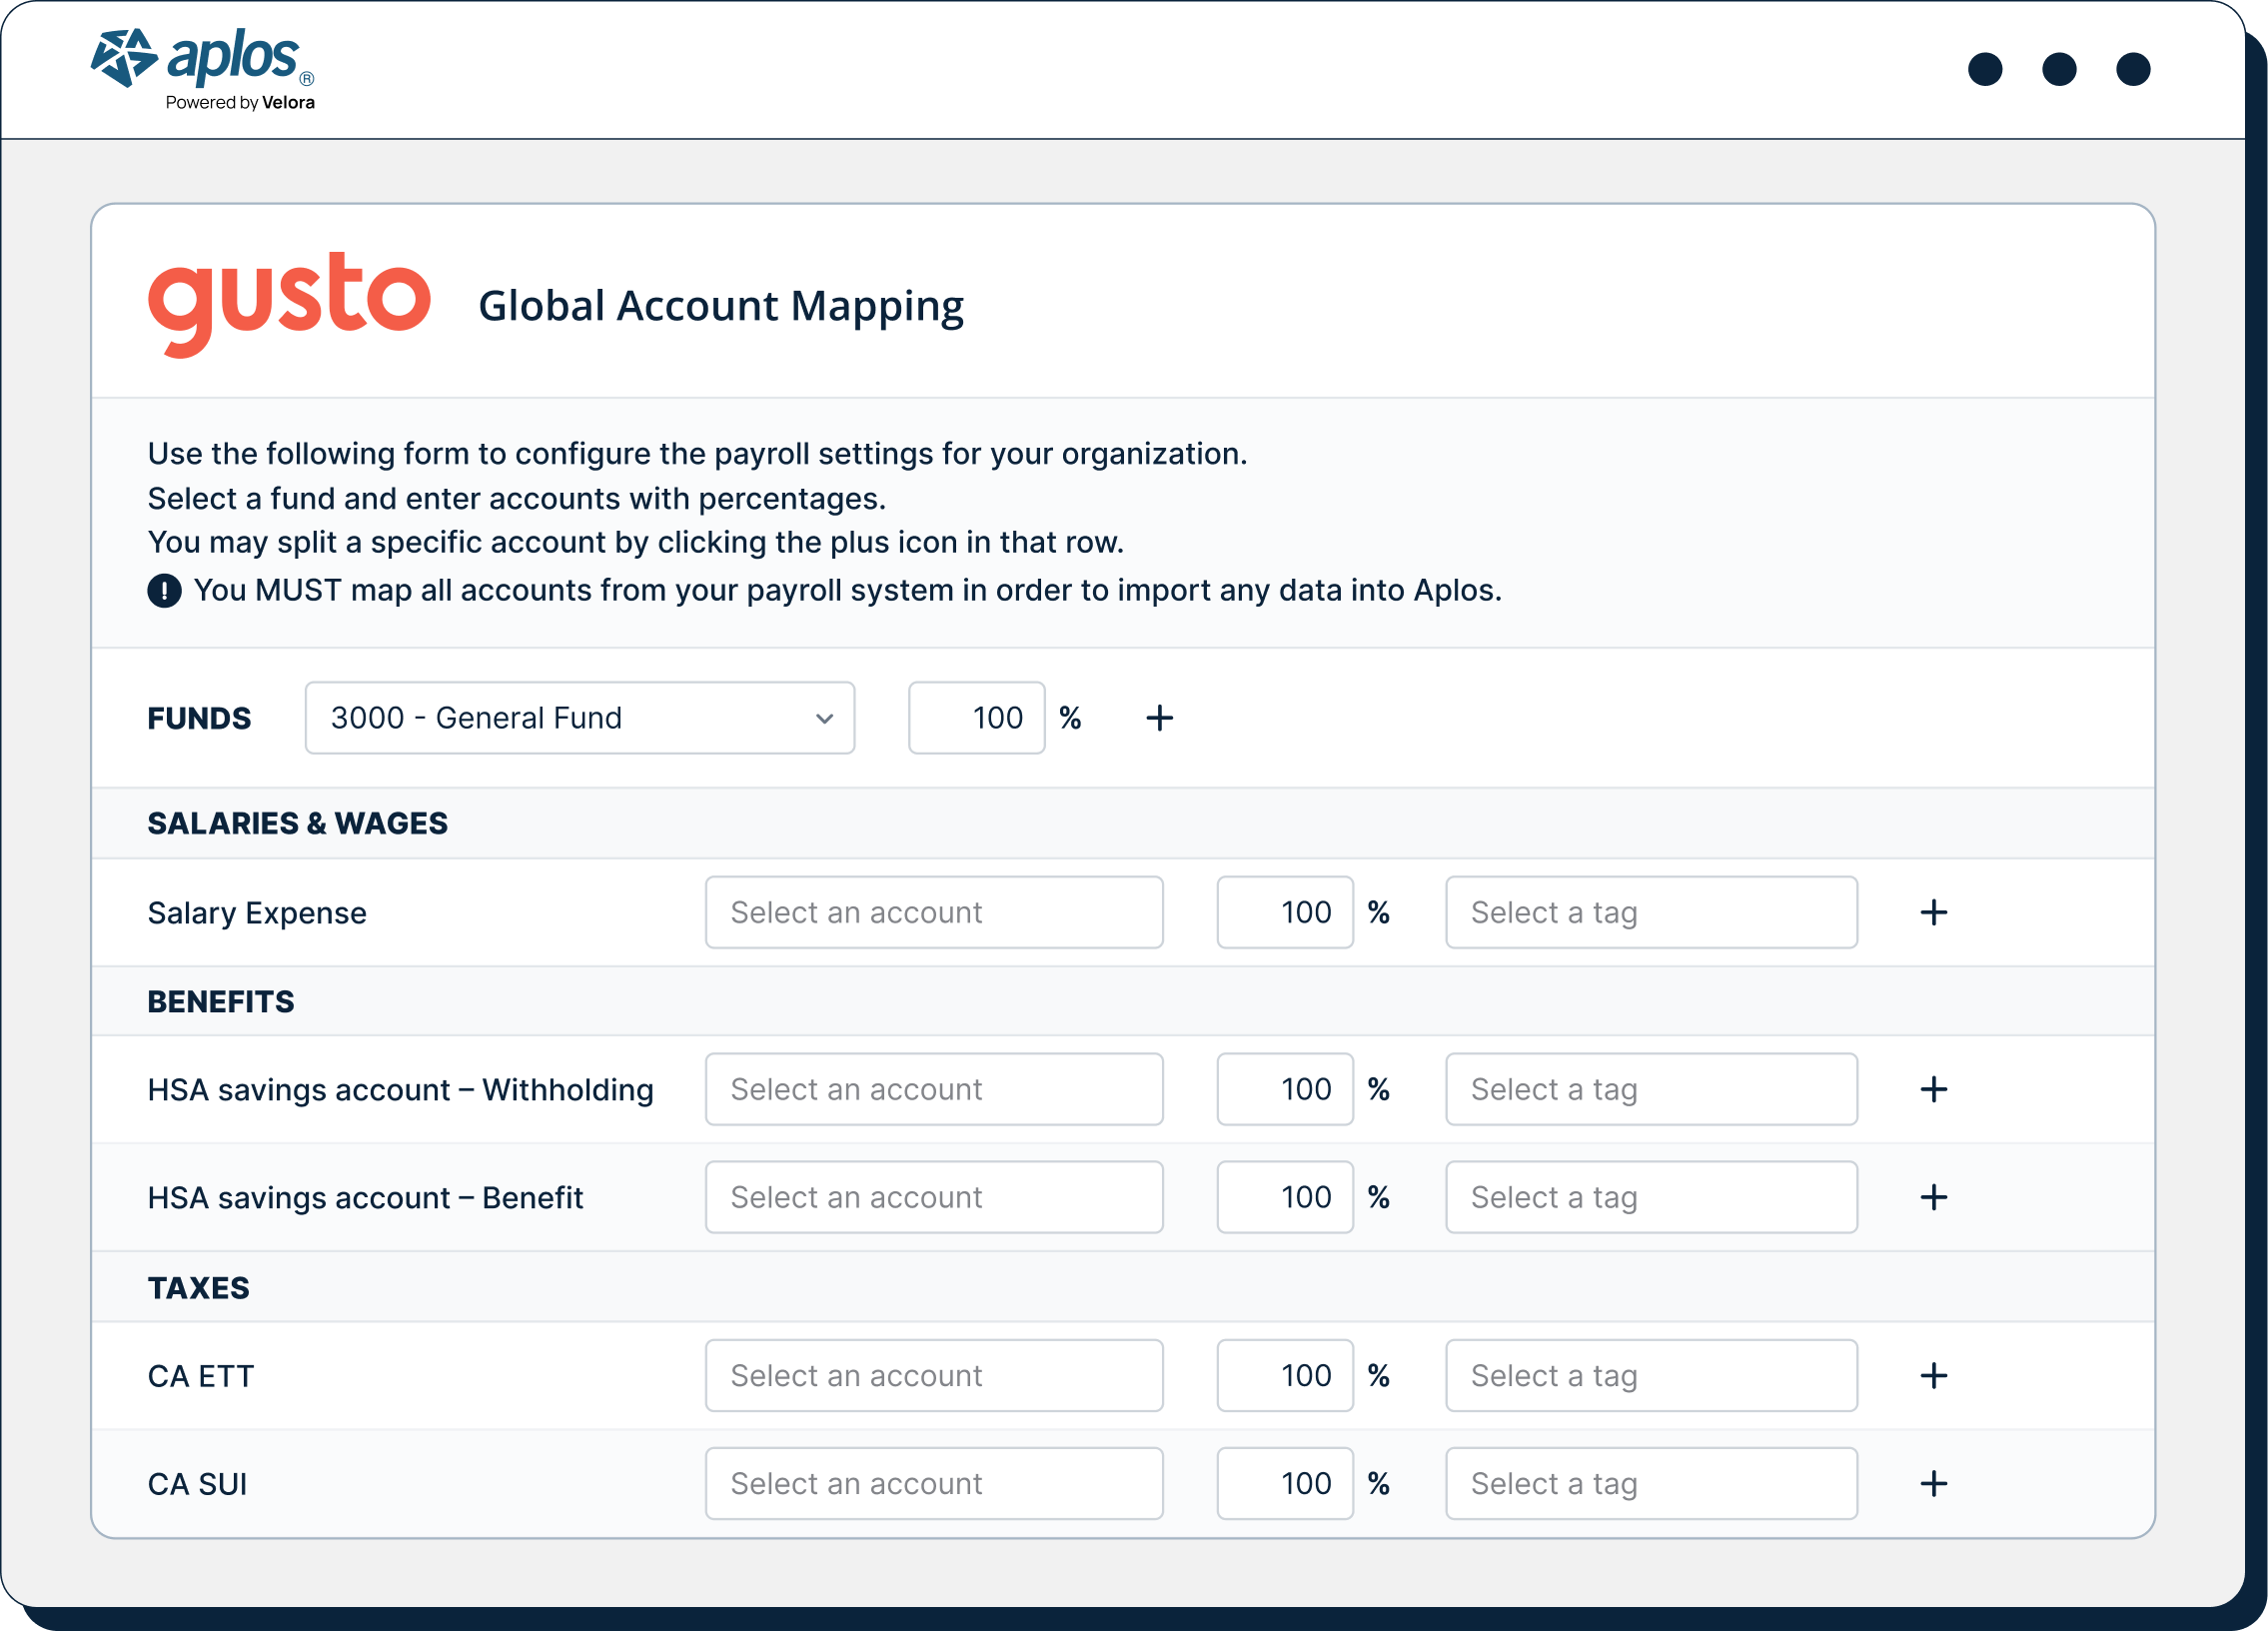The width and height of the screenshot is (2268, 1631).
Task: Click the HSA Benefit percentage field
Action: pyautogui.click(x=1285, y=1197)
